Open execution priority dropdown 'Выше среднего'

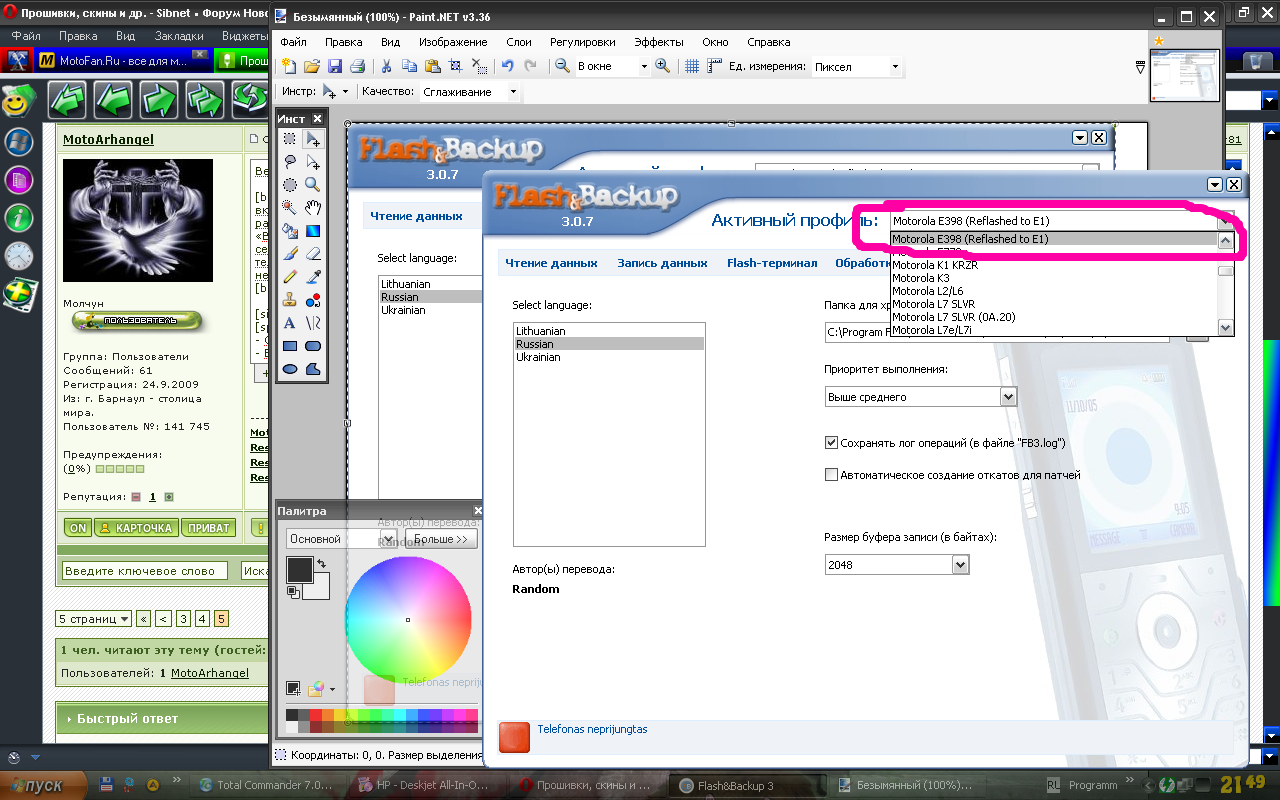(920, 397)
